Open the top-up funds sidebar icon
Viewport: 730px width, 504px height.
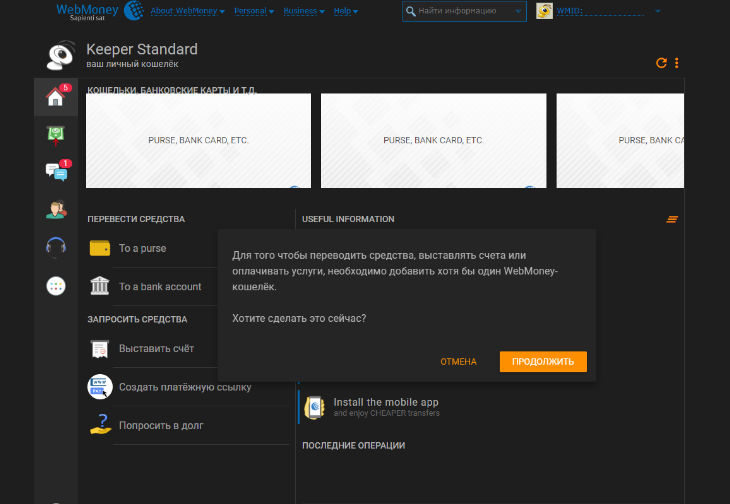point(55,135)
